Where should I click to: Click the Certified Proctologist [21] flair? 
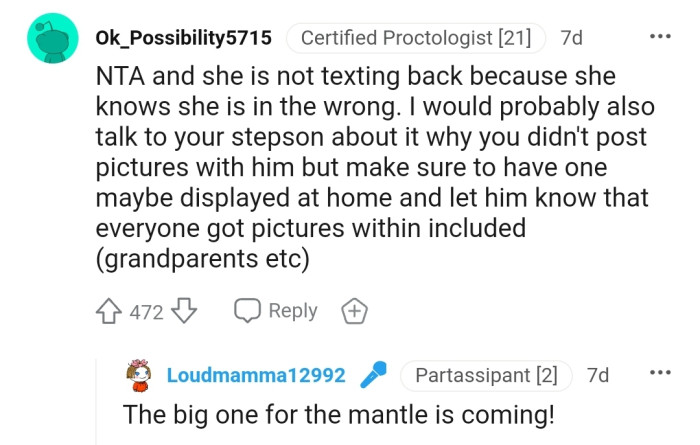[415, 38]
